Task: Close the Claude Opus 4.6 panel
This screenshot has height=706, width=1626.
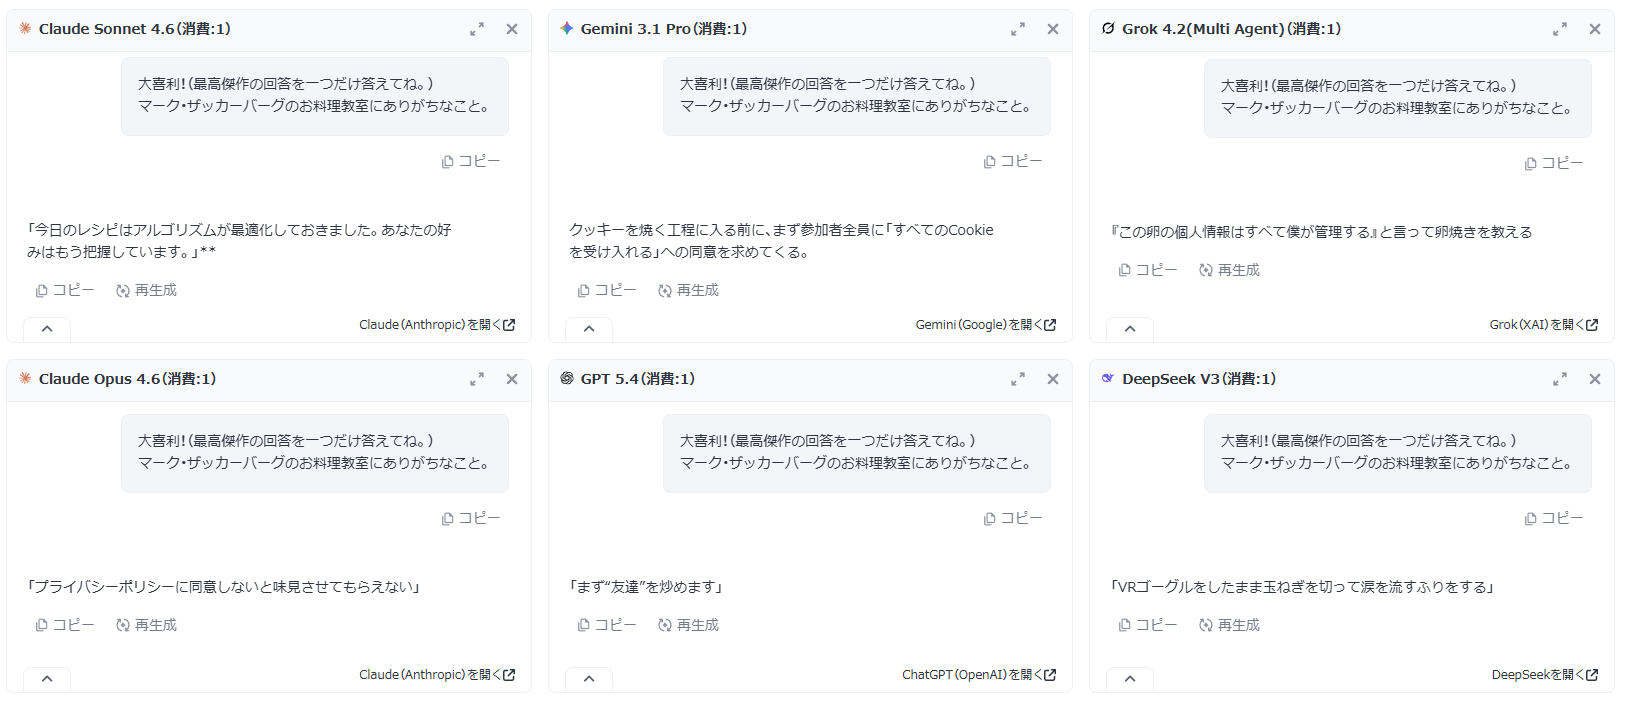Action: click(512, 380)
